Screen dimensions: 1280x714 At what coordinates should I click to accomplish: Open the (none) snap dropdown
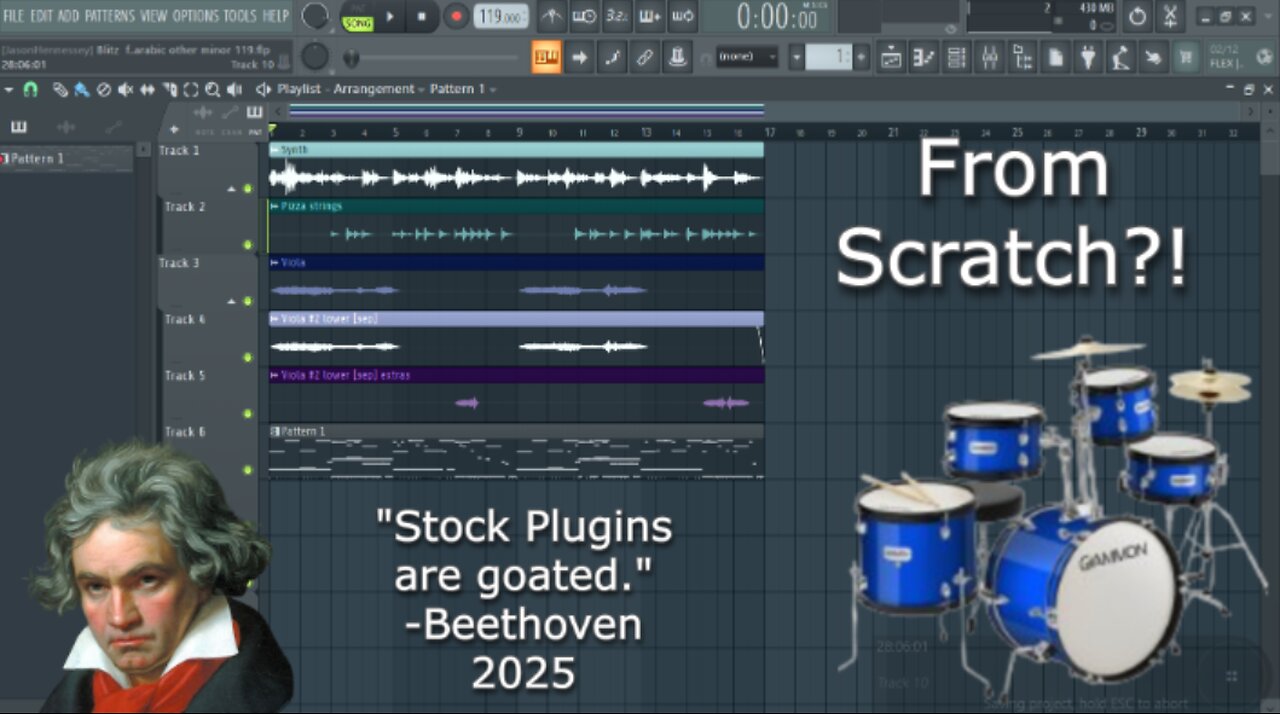746,57
